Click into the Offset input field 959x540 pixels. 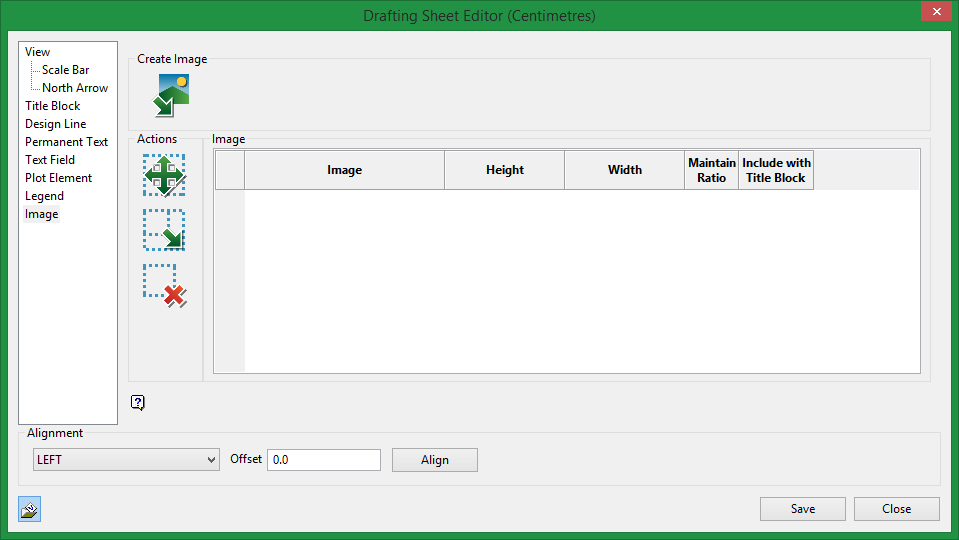(324, 460)
